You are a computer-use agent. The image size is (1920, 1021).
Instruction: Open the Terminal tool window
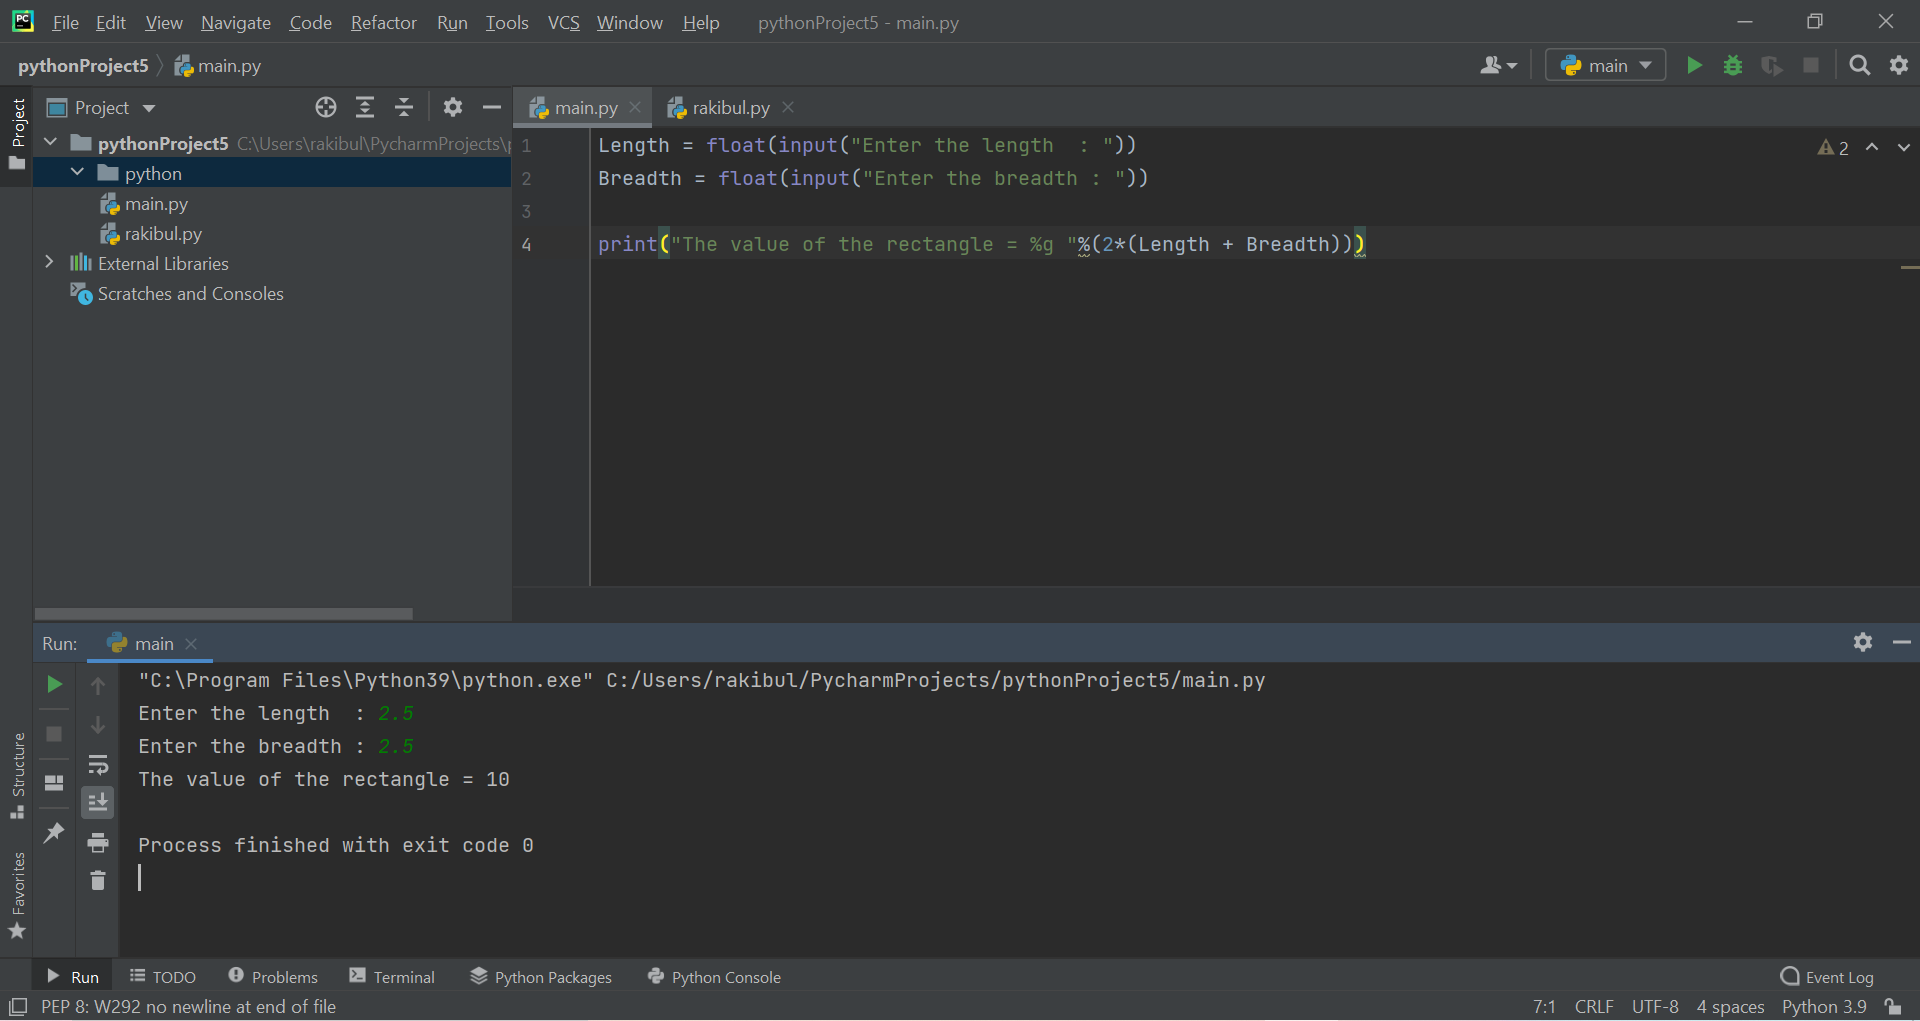tap(392, 977)
